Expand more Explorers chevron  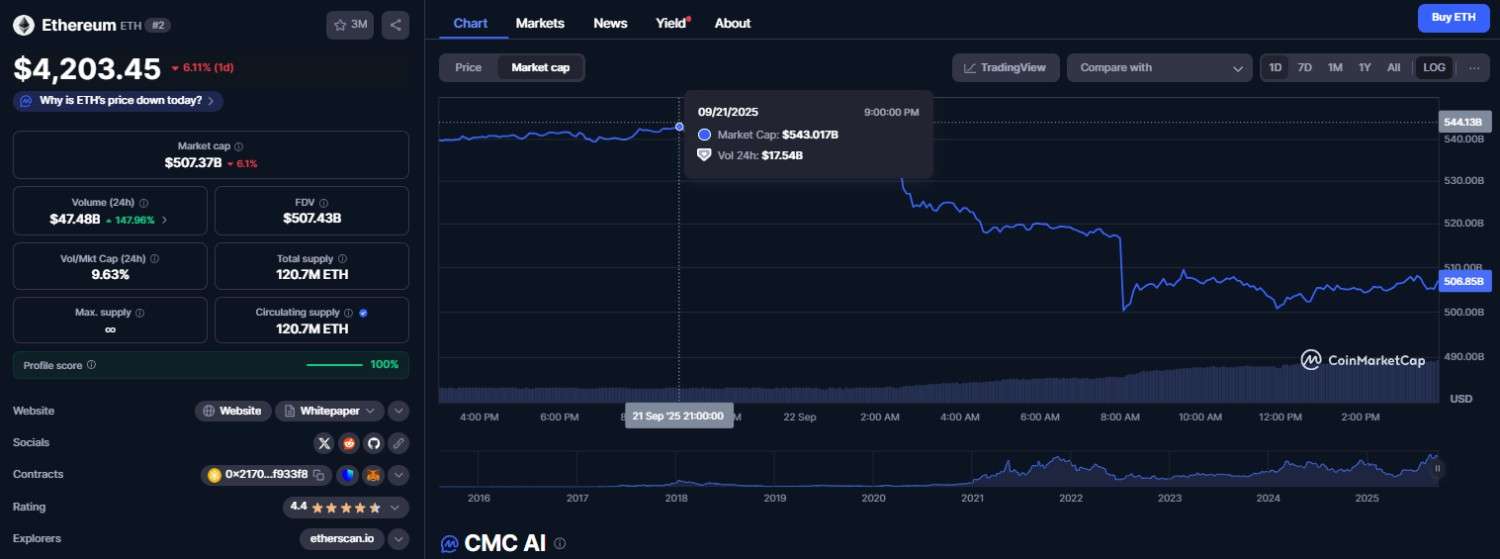coord(398,539)
